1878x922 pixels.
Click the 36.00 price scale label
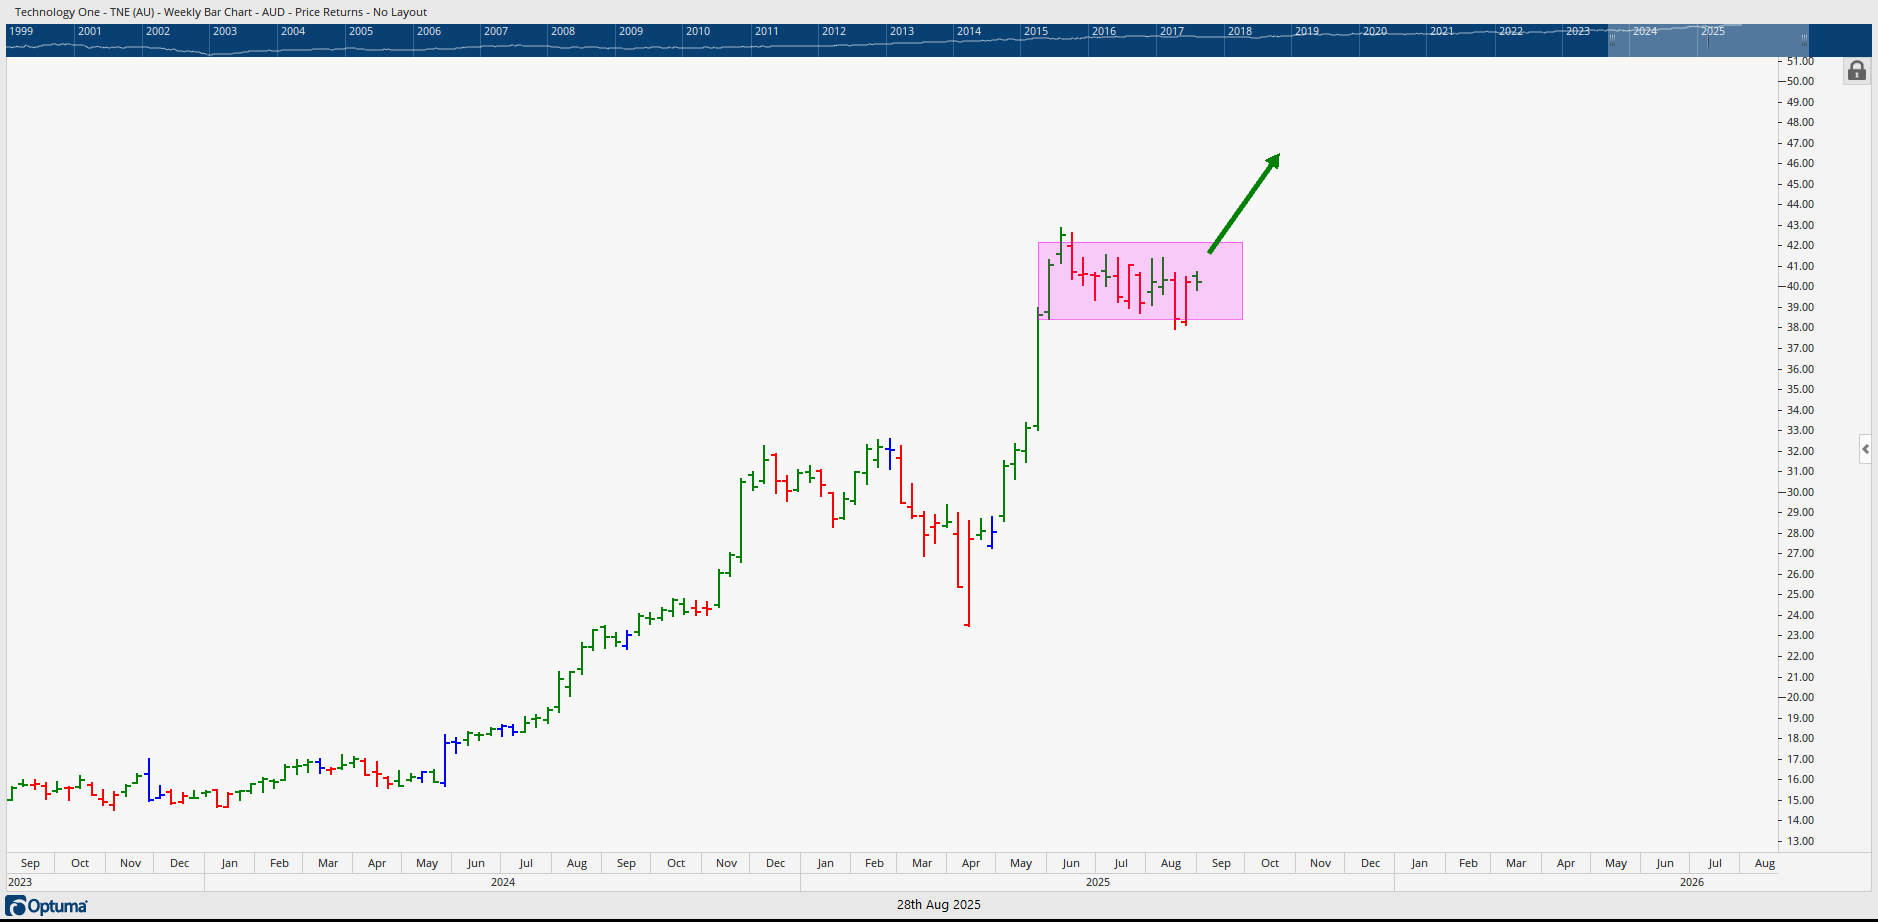tap(1800, 369)
